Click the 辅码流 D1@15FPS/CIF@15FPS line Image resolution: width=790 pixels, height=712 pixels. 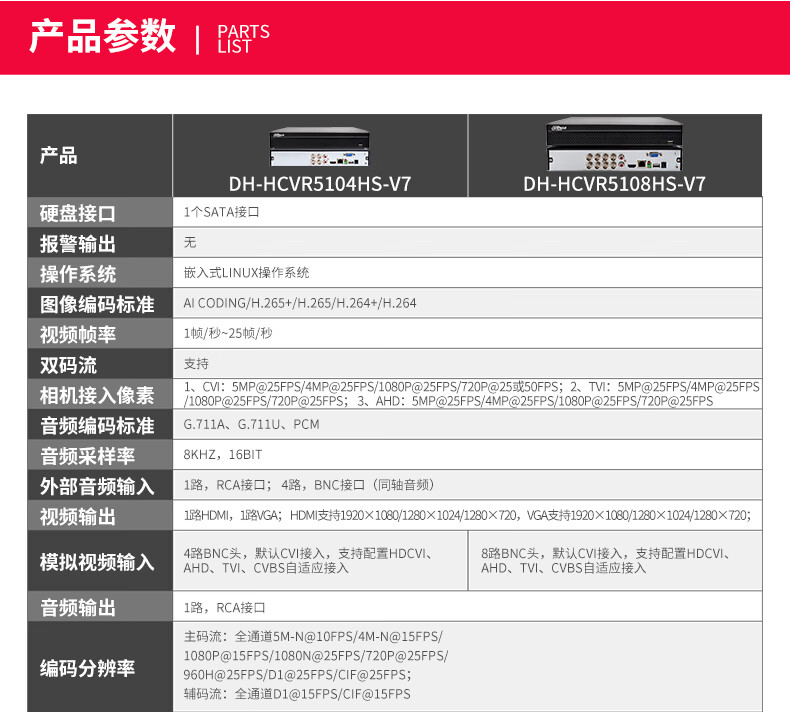297,694
